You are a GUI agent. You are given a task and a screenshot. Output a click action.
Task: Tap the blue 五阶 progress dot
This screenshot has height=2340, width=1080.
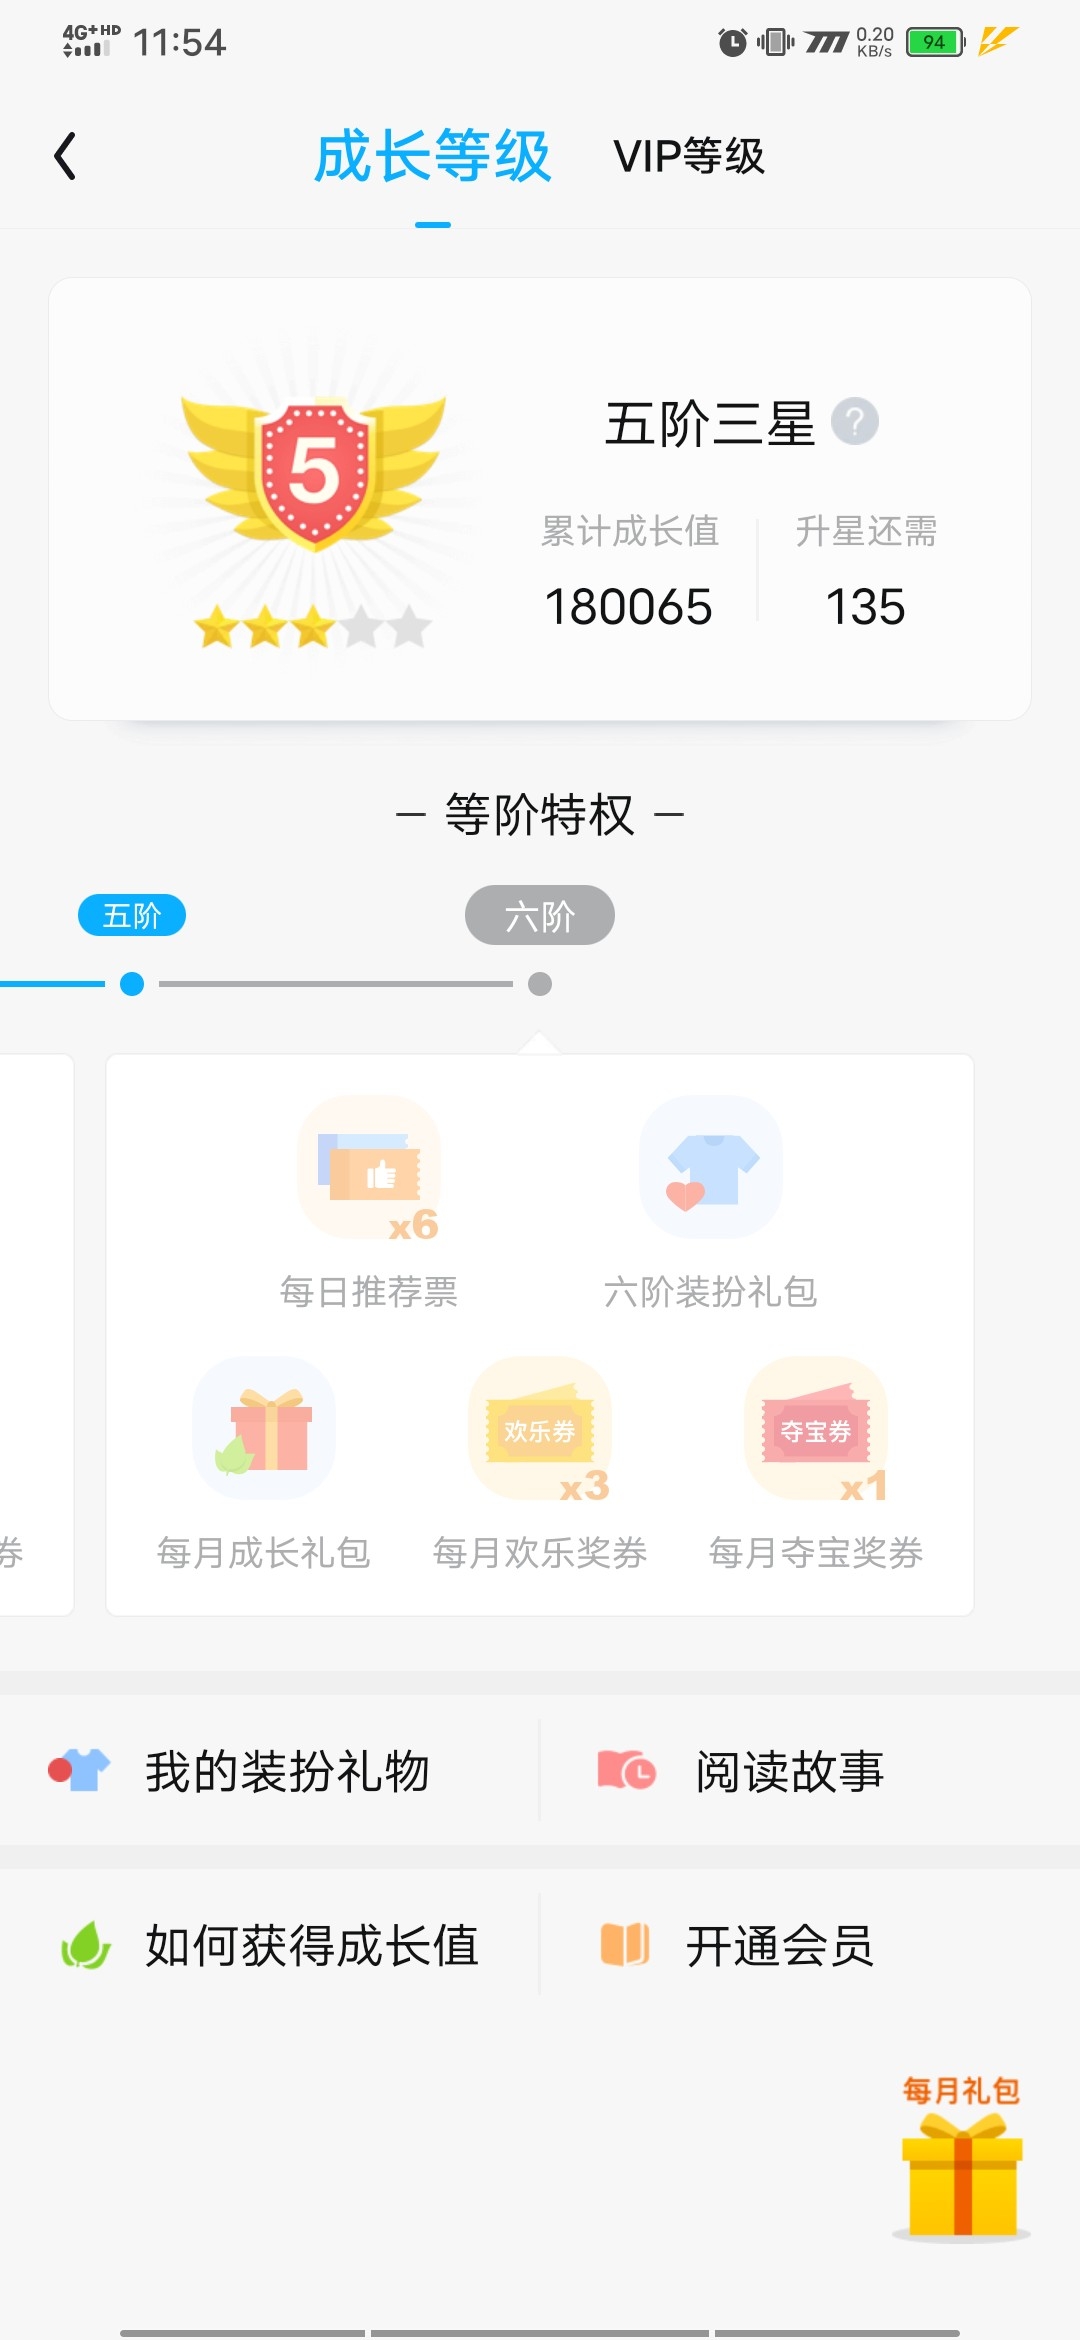132,984
